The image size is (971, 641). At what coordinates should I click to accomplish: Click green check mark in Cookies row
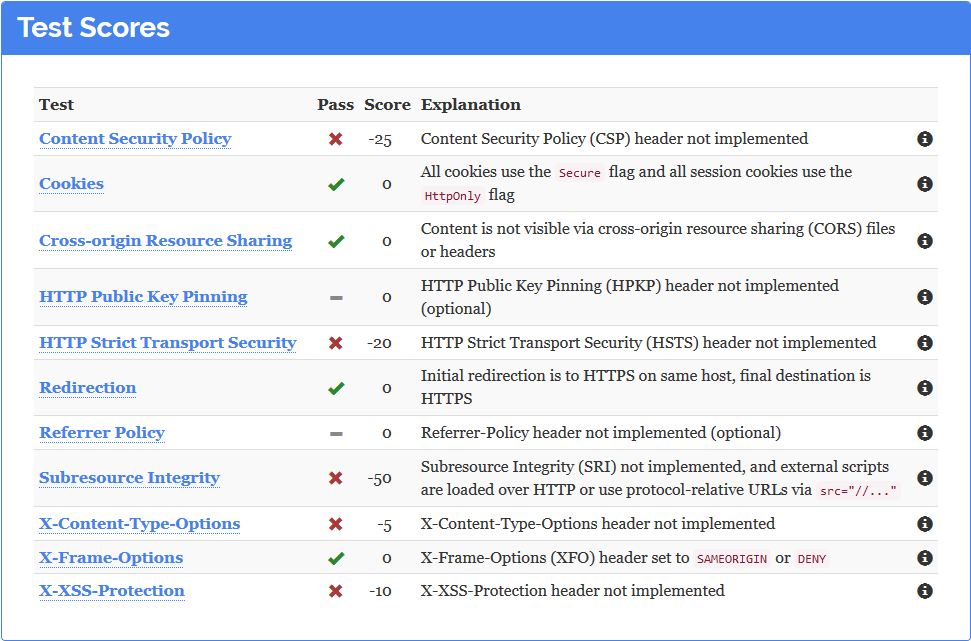coord(336,185)
